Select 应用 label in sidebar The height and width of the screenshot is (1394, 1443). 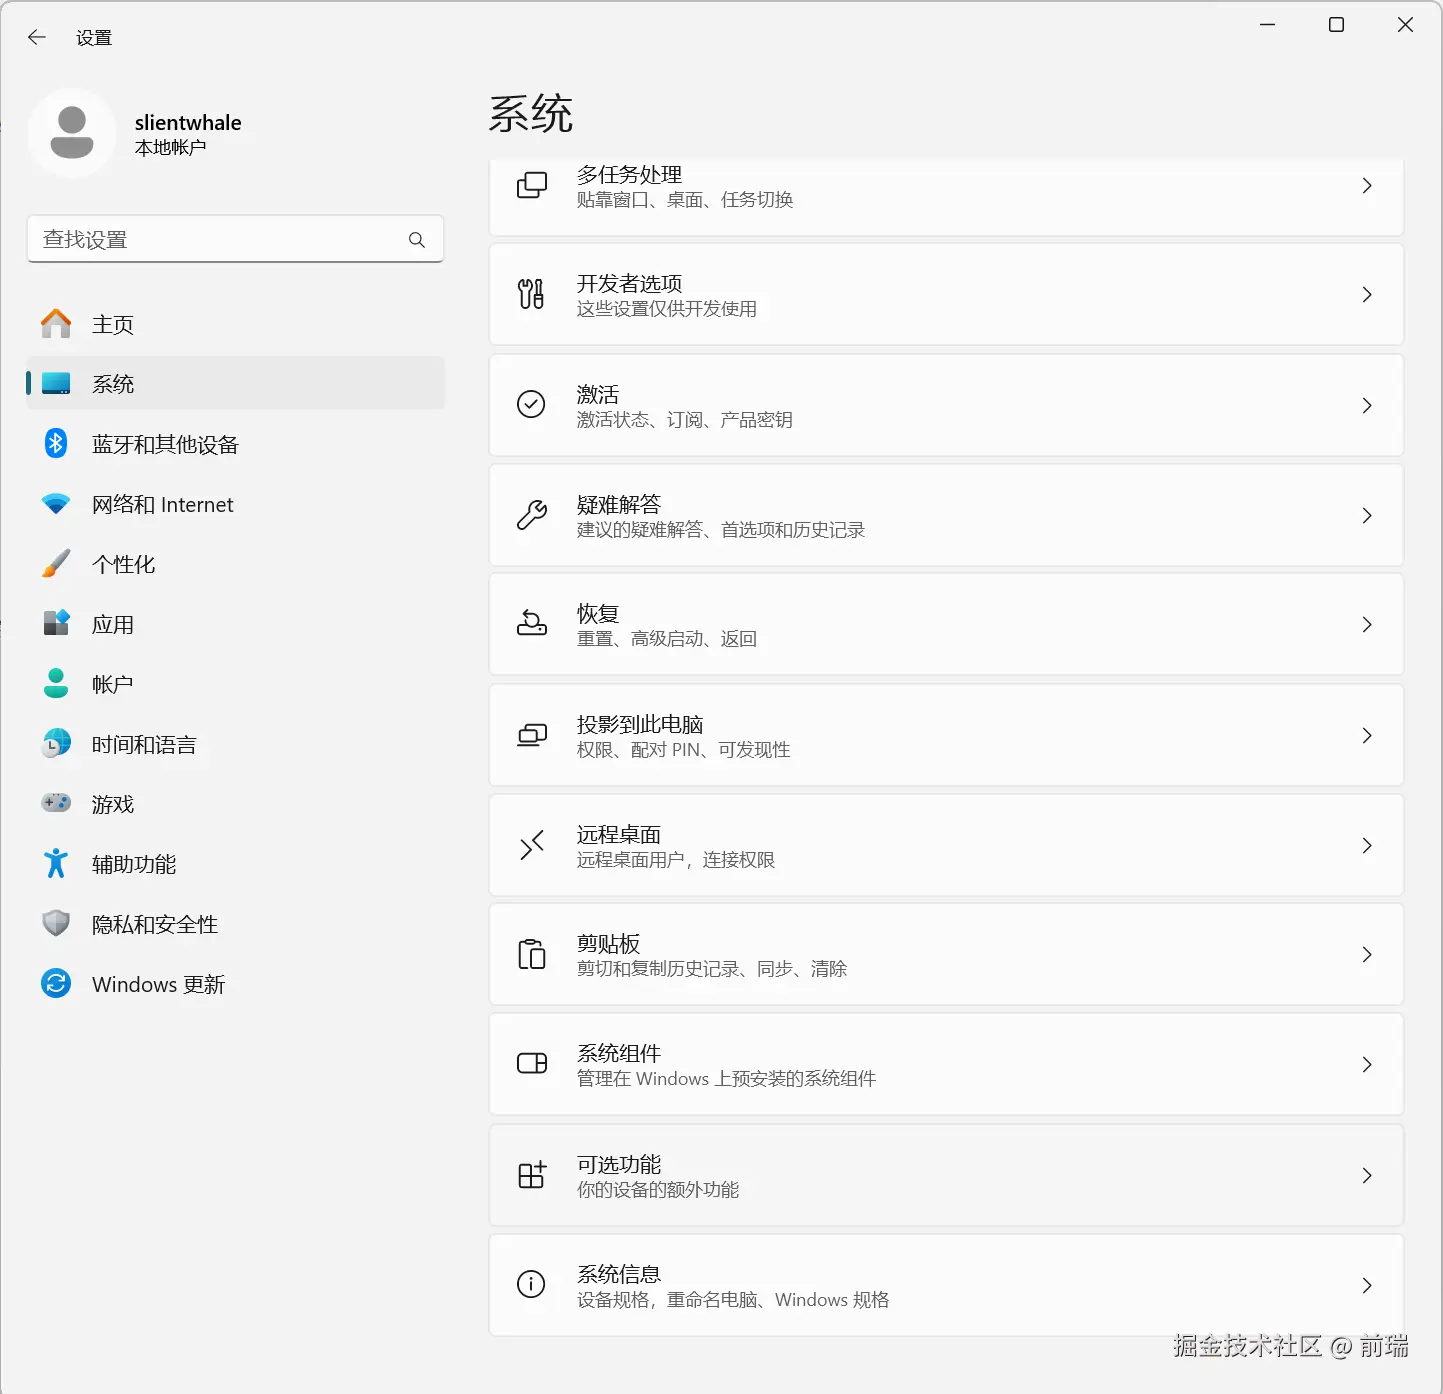tap(113, 624)
